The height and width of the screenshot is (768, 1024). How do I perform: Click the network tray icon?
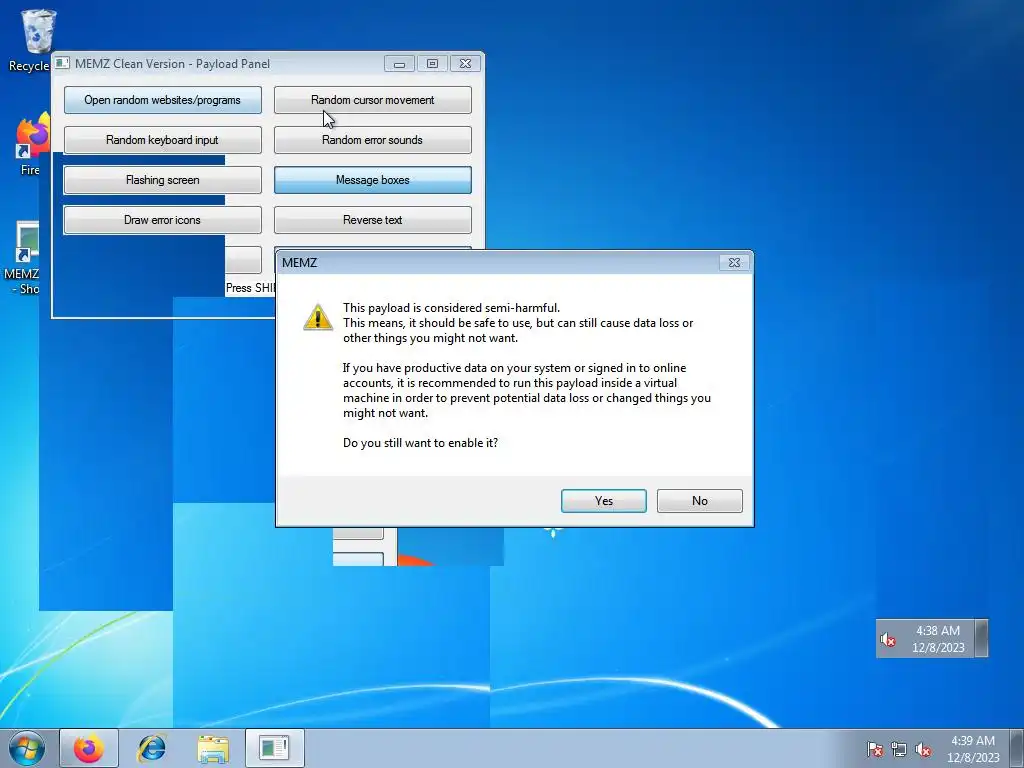click(899, 749)
